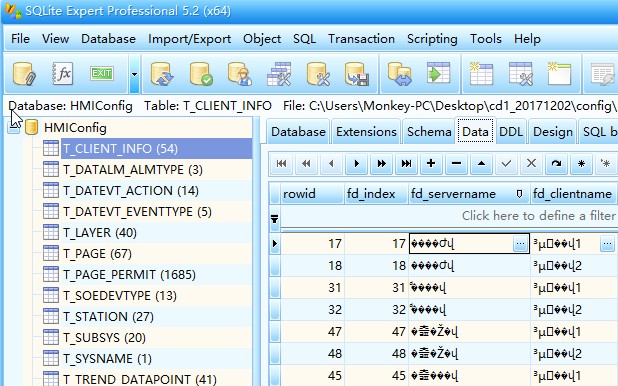Sort by the fd_index column header
The width and height of the screenshot is (618, 386).
click(376, 194)
